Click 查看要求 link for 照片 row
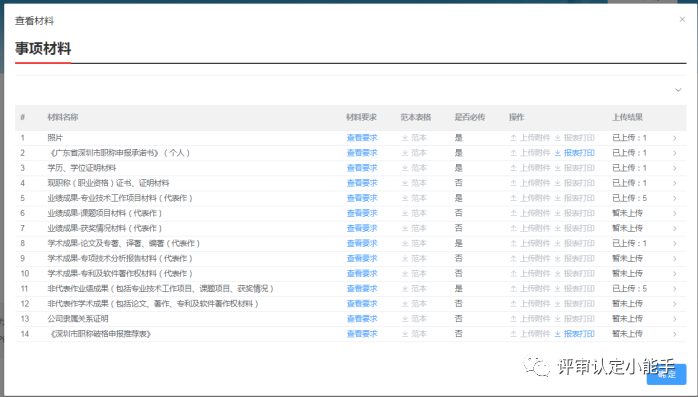The height and width of the screenshot is (397, 698). click(362, 138)
